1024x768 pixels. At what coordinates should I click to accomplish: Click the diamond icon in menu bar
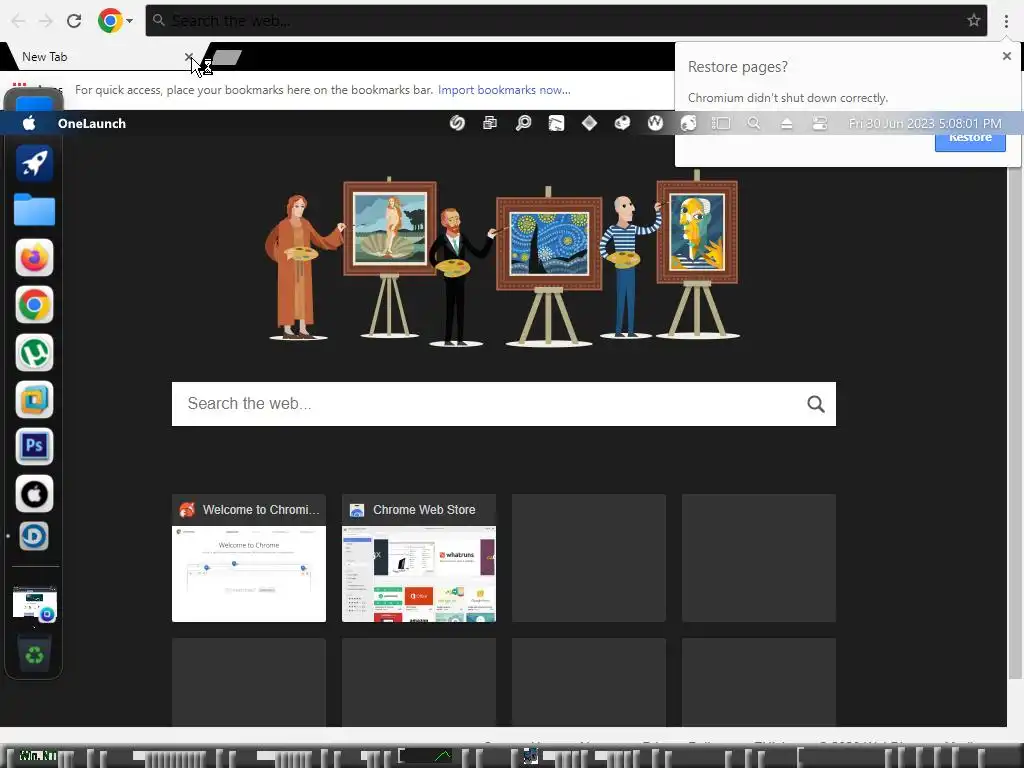coord(589,123)
